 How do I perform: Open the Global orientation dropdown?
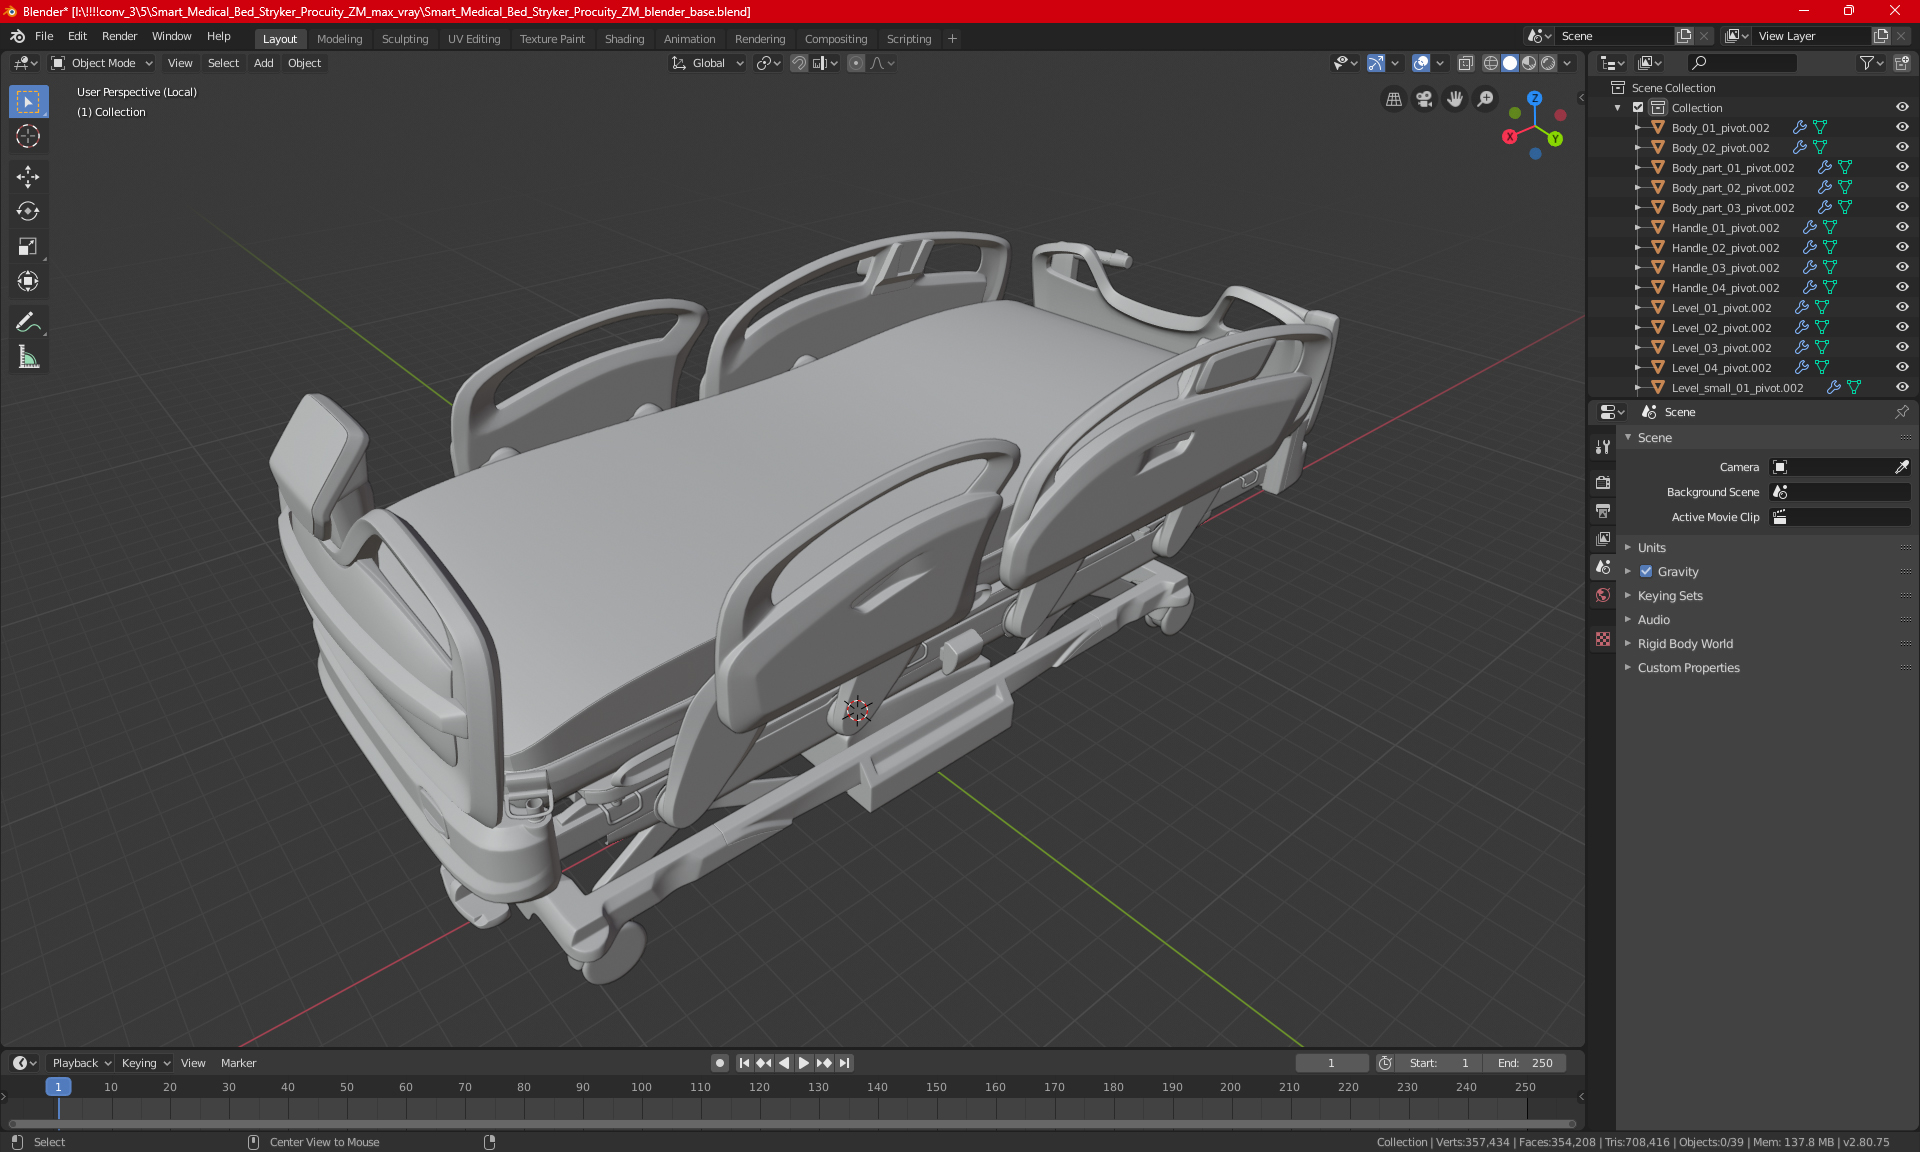[707, 63]
